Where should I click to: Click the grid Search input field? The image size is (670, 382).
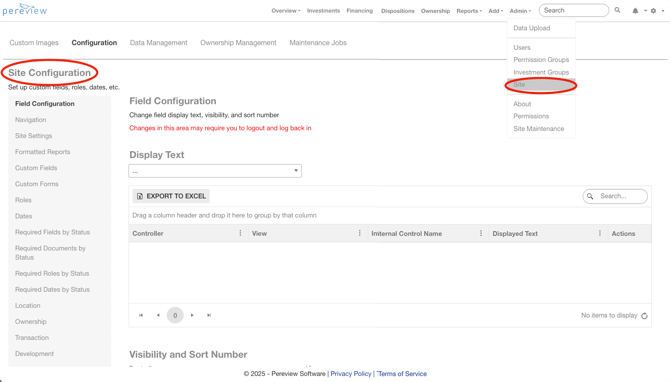(x=615, y=196)
